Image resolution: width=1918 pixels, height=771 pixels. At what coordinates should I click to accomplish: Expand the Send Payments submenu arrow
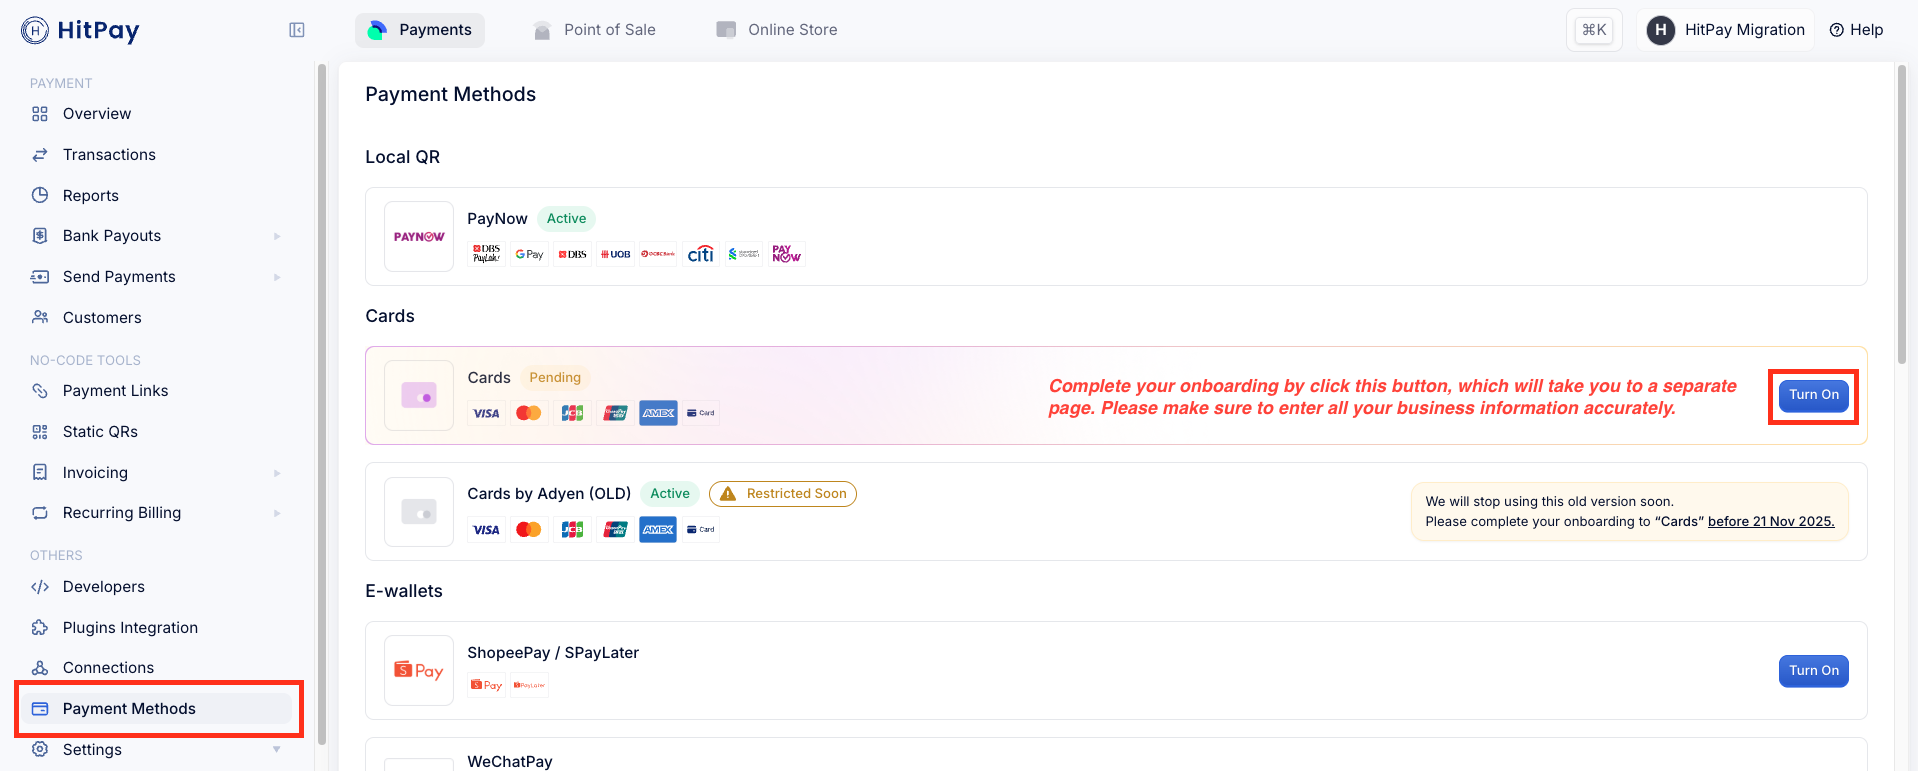point(277,277)
